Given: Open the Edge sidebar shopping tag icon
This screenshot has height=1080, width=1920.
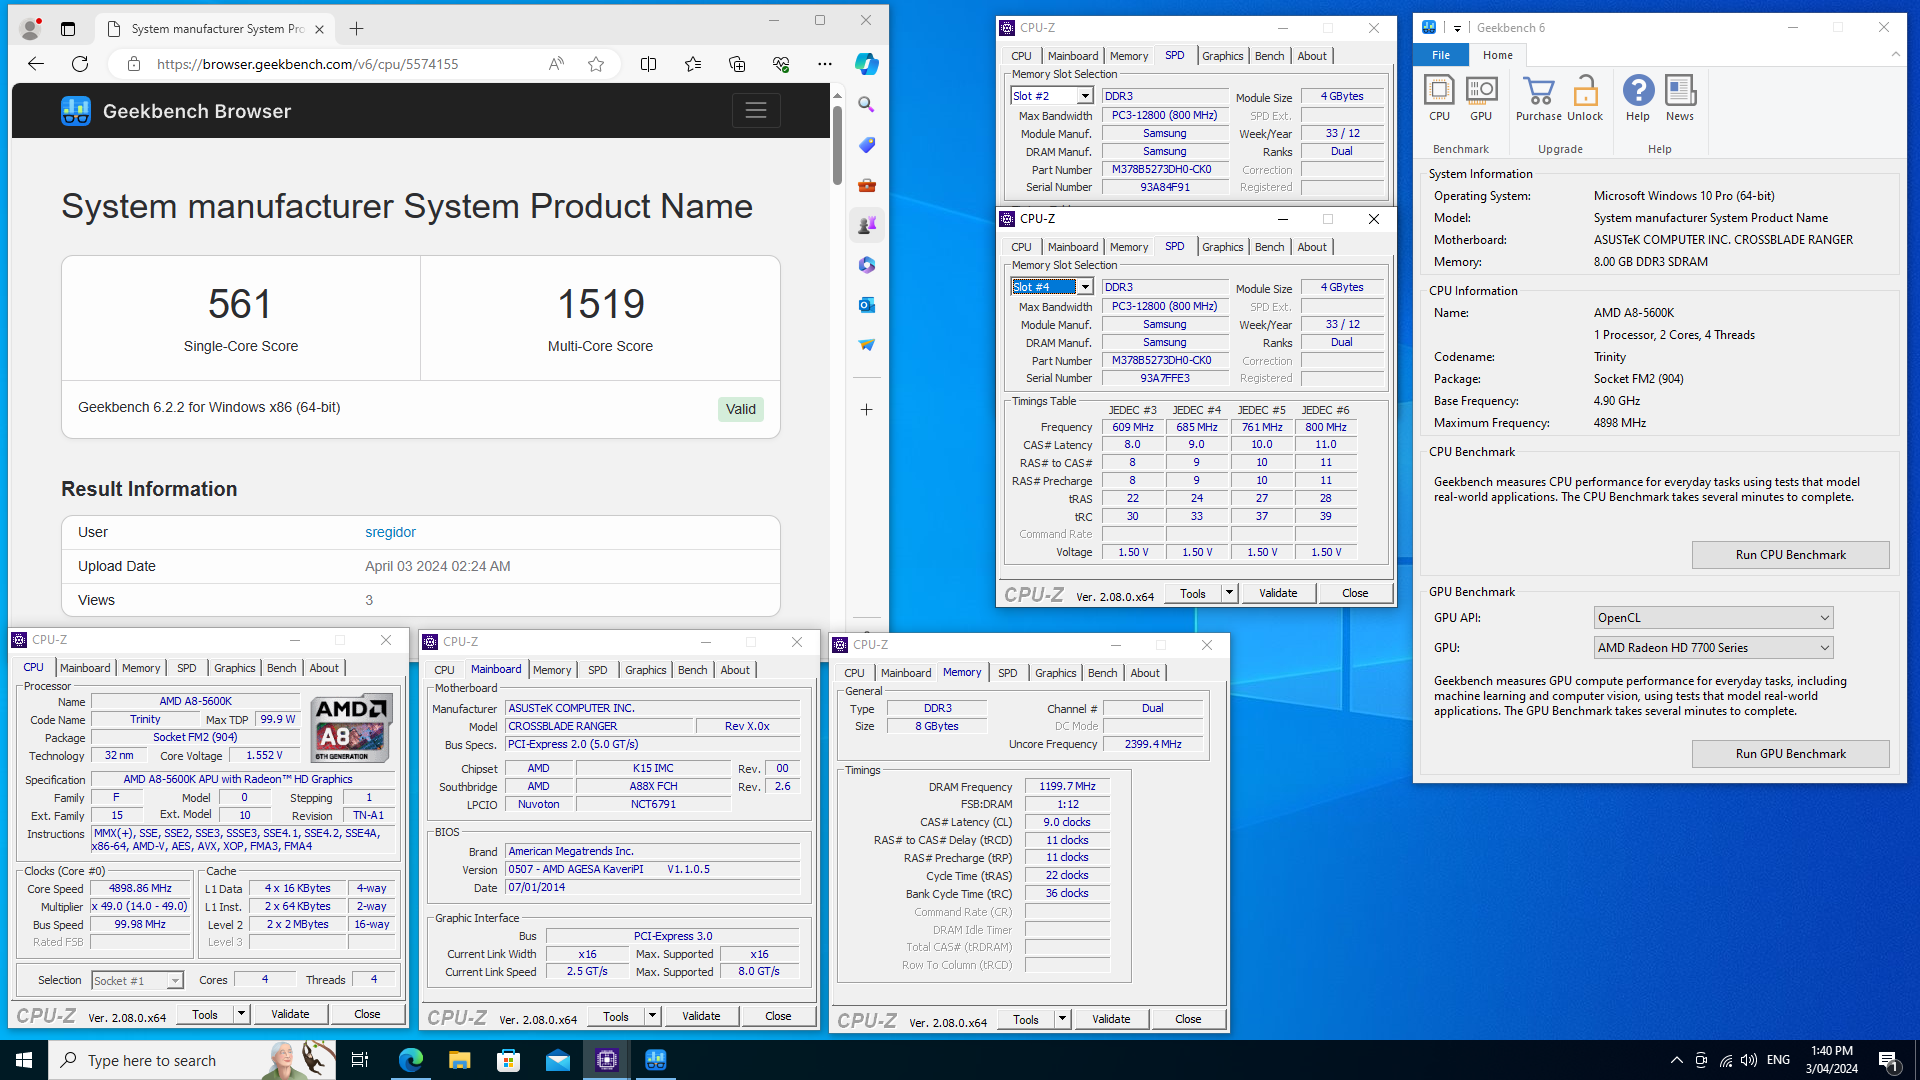Looking at the screenshot, I should pyautogui.click(x=866, y=145).
